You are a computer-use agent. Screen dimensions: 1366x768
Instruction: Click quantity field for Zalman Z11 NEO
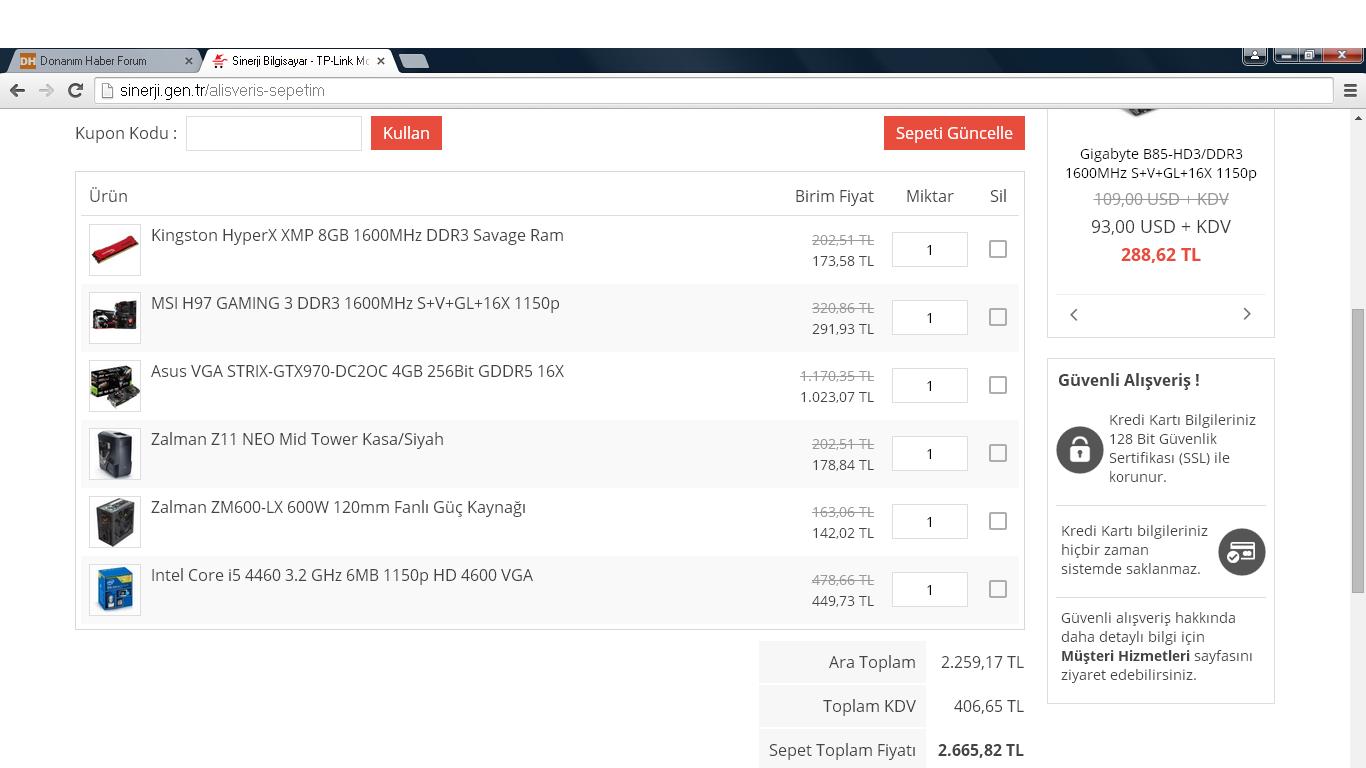(x=930, y=454)
